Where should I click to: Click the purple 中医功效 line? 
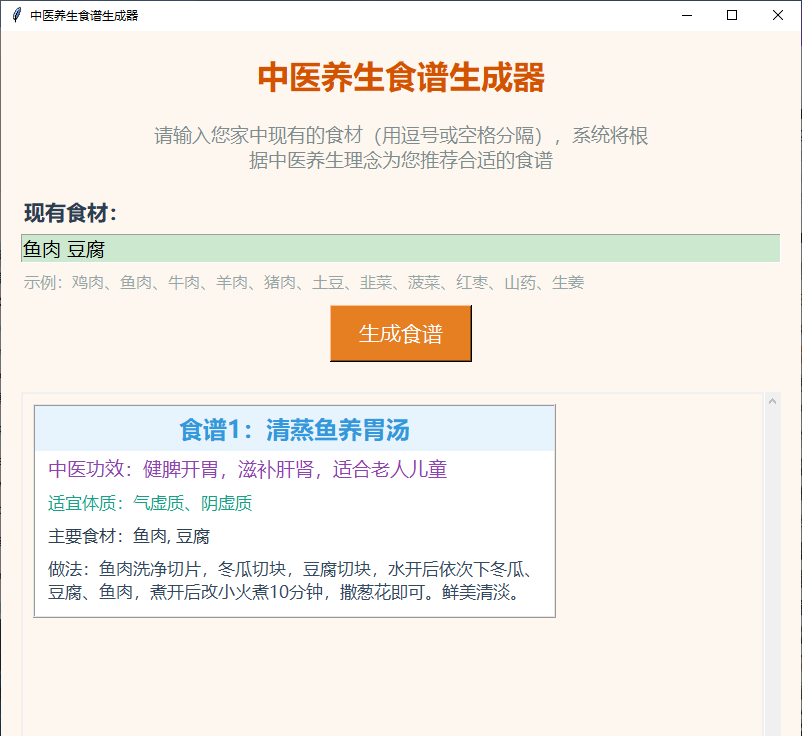[247, 469]
